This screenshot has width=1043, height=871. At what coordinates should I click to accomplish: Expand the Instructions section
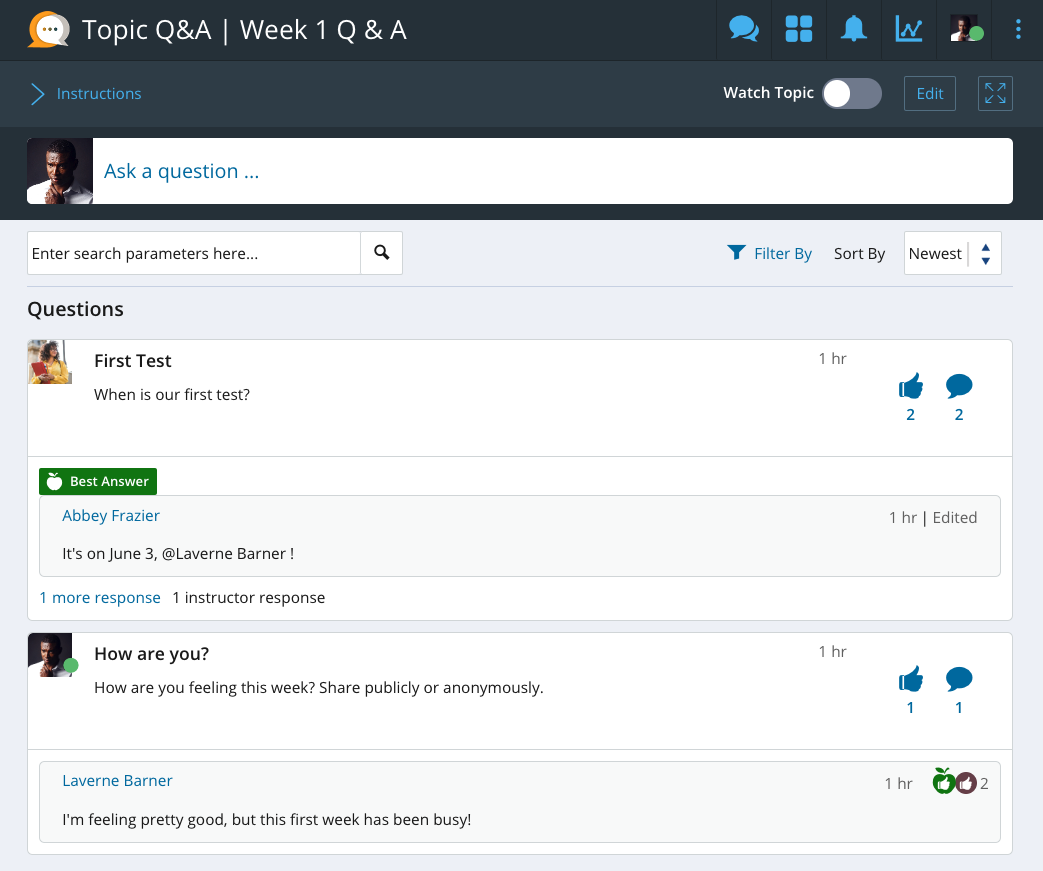[86, 94]
